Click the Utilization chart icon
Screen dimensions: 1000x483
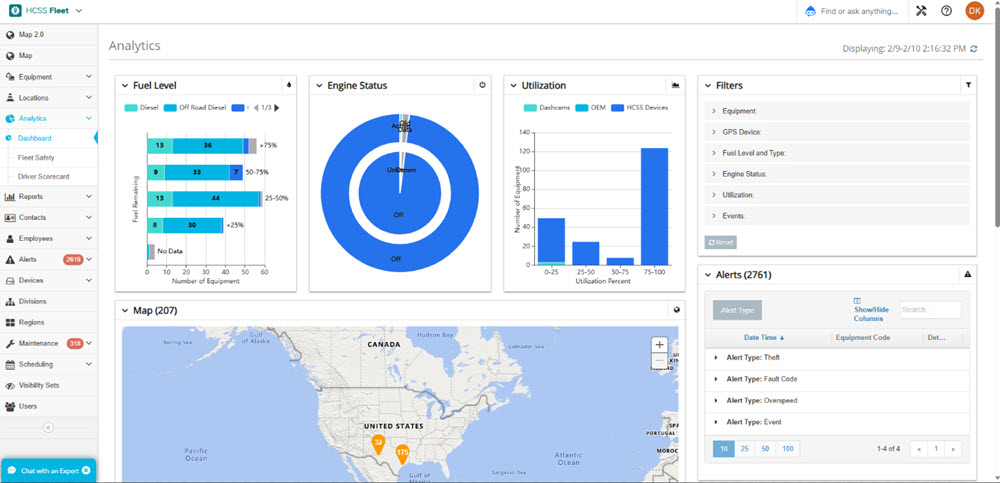coord(677,85)
